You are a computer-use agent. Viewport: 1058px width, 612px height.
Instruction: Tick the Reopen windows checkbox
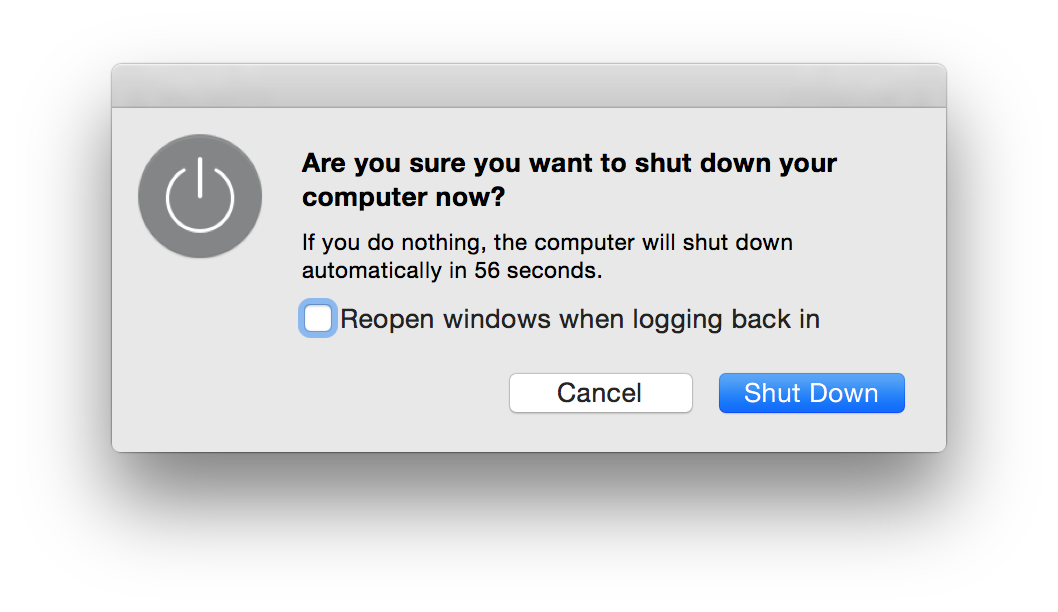coord(318,319)
